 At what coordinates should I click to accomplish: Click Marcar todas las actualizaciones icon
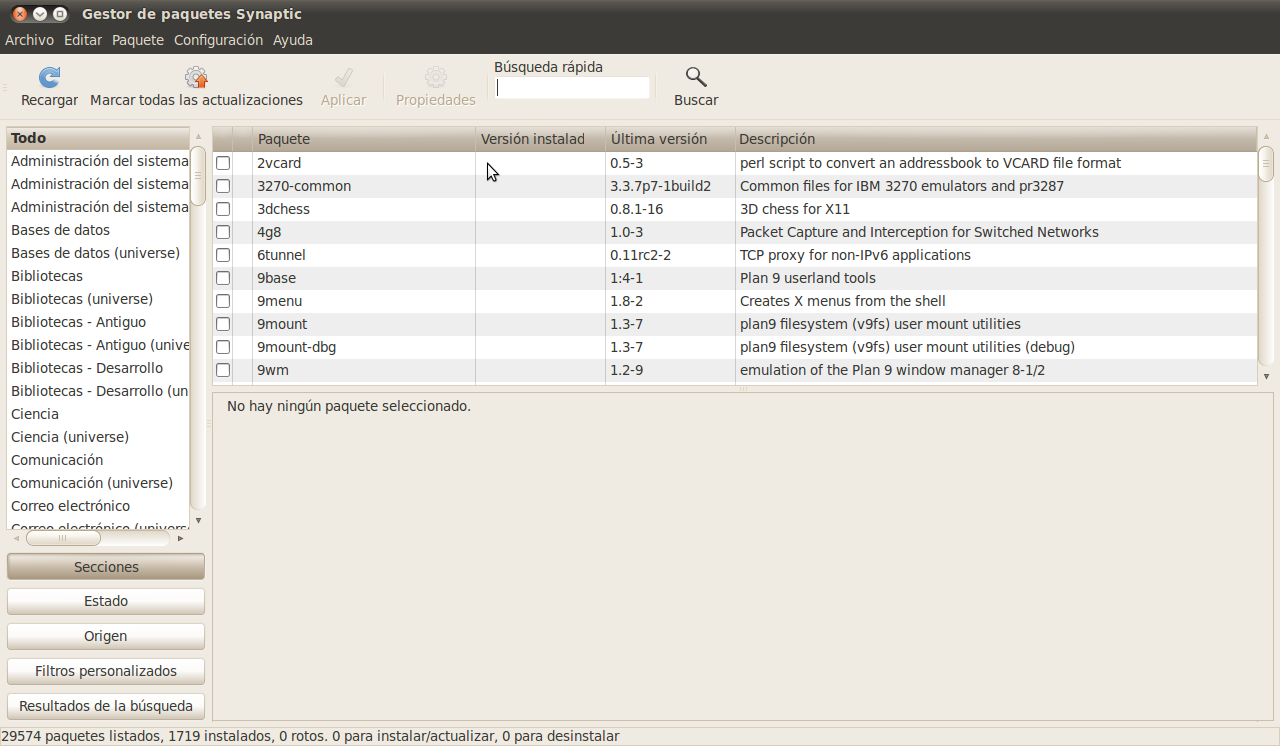pos(196,77)
